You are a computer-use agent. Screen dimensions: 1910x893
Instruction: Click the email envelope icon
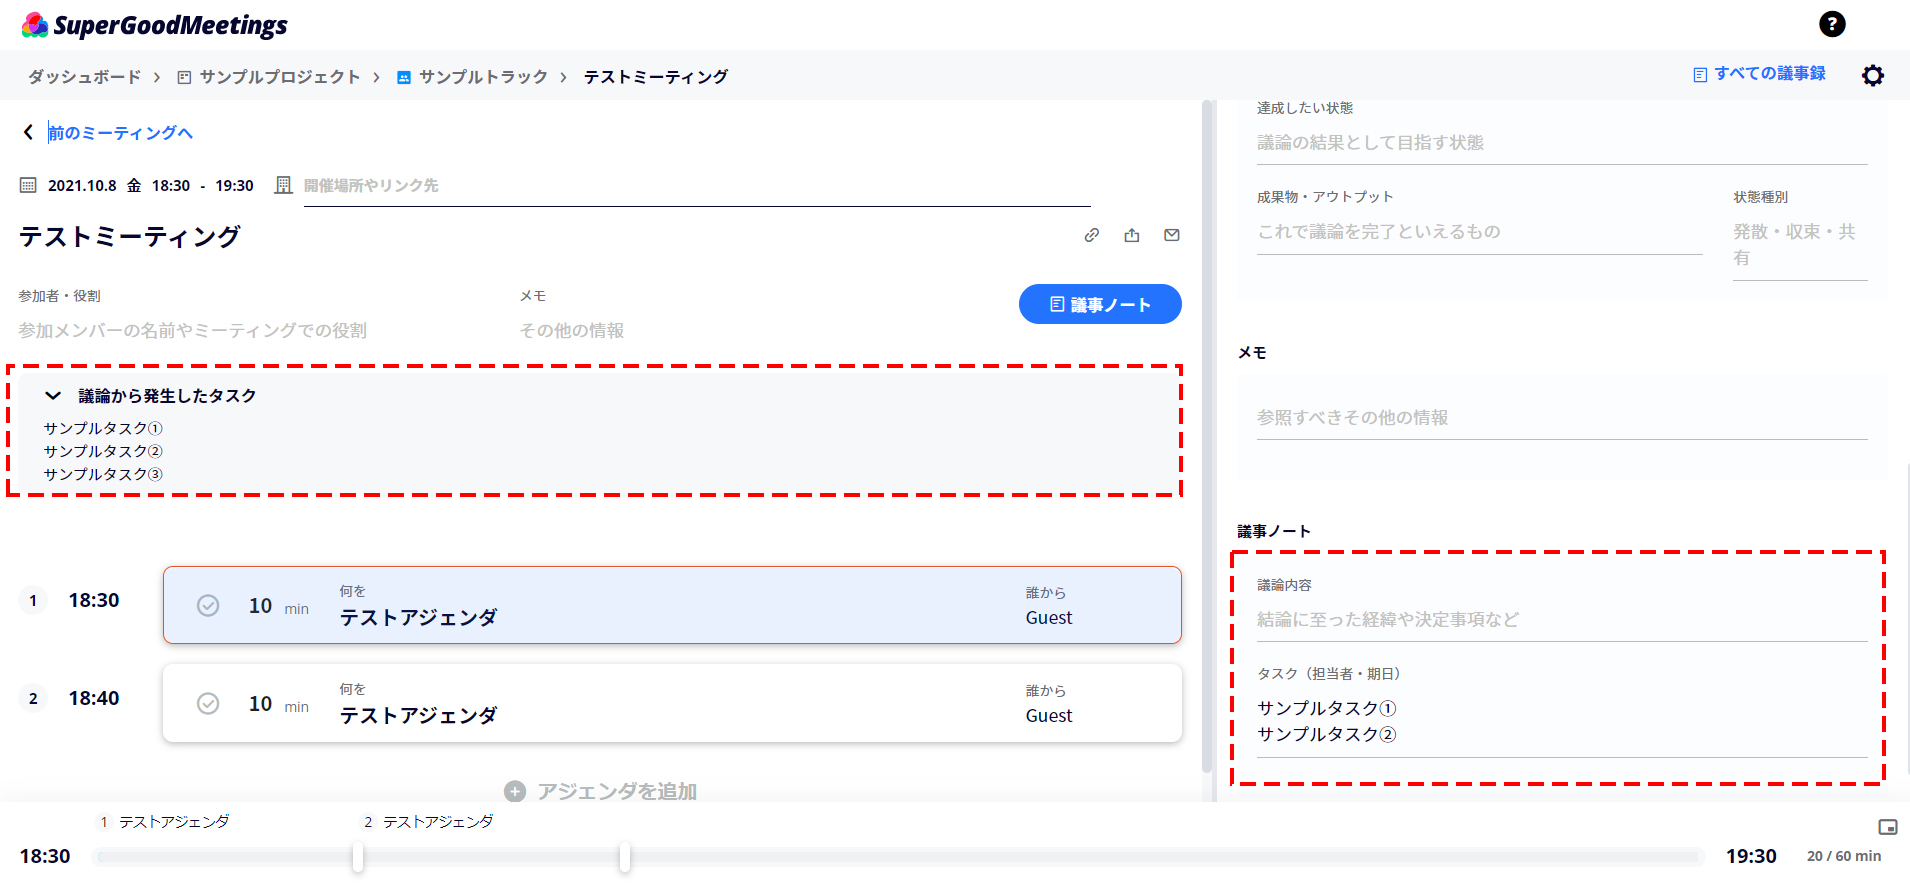[x=1172, y=235]
